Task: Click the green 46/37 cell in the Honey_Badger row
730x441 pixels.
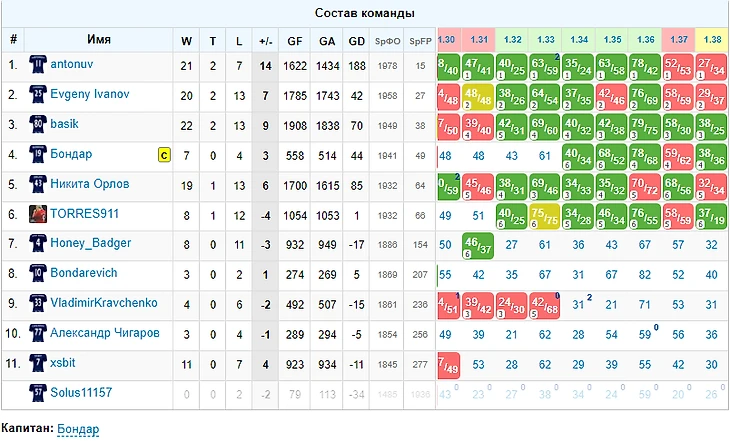Action: pyautogui.click(x=478, y=246)
